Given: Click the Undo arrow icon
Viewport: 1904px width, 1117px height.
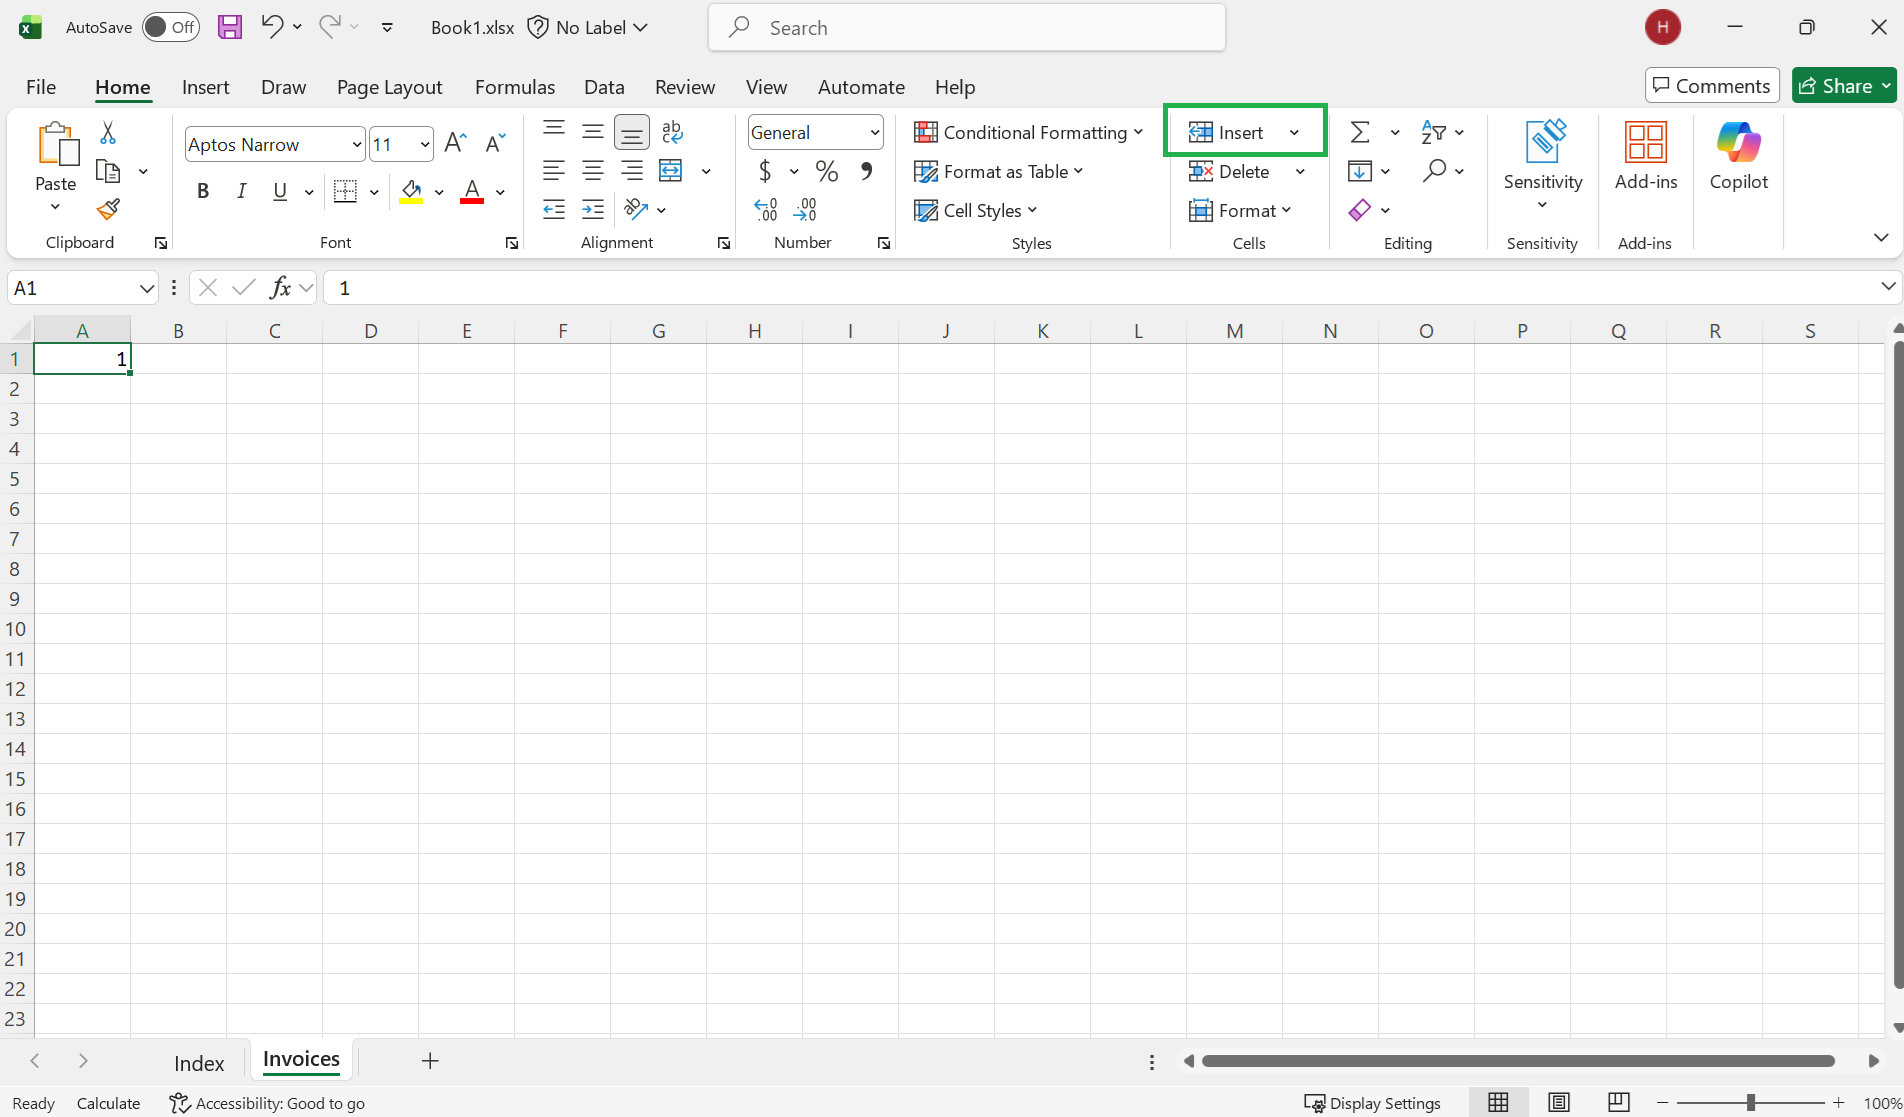Looking at the screenshot, I should pos(271,27).
